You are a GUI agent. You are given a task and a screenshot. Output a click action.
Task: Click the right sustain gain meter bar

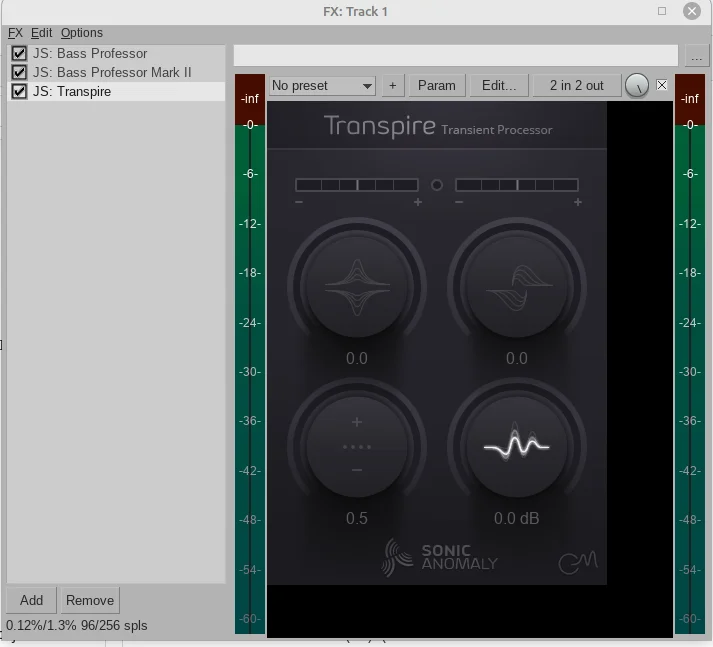click(x=517, y=185)
